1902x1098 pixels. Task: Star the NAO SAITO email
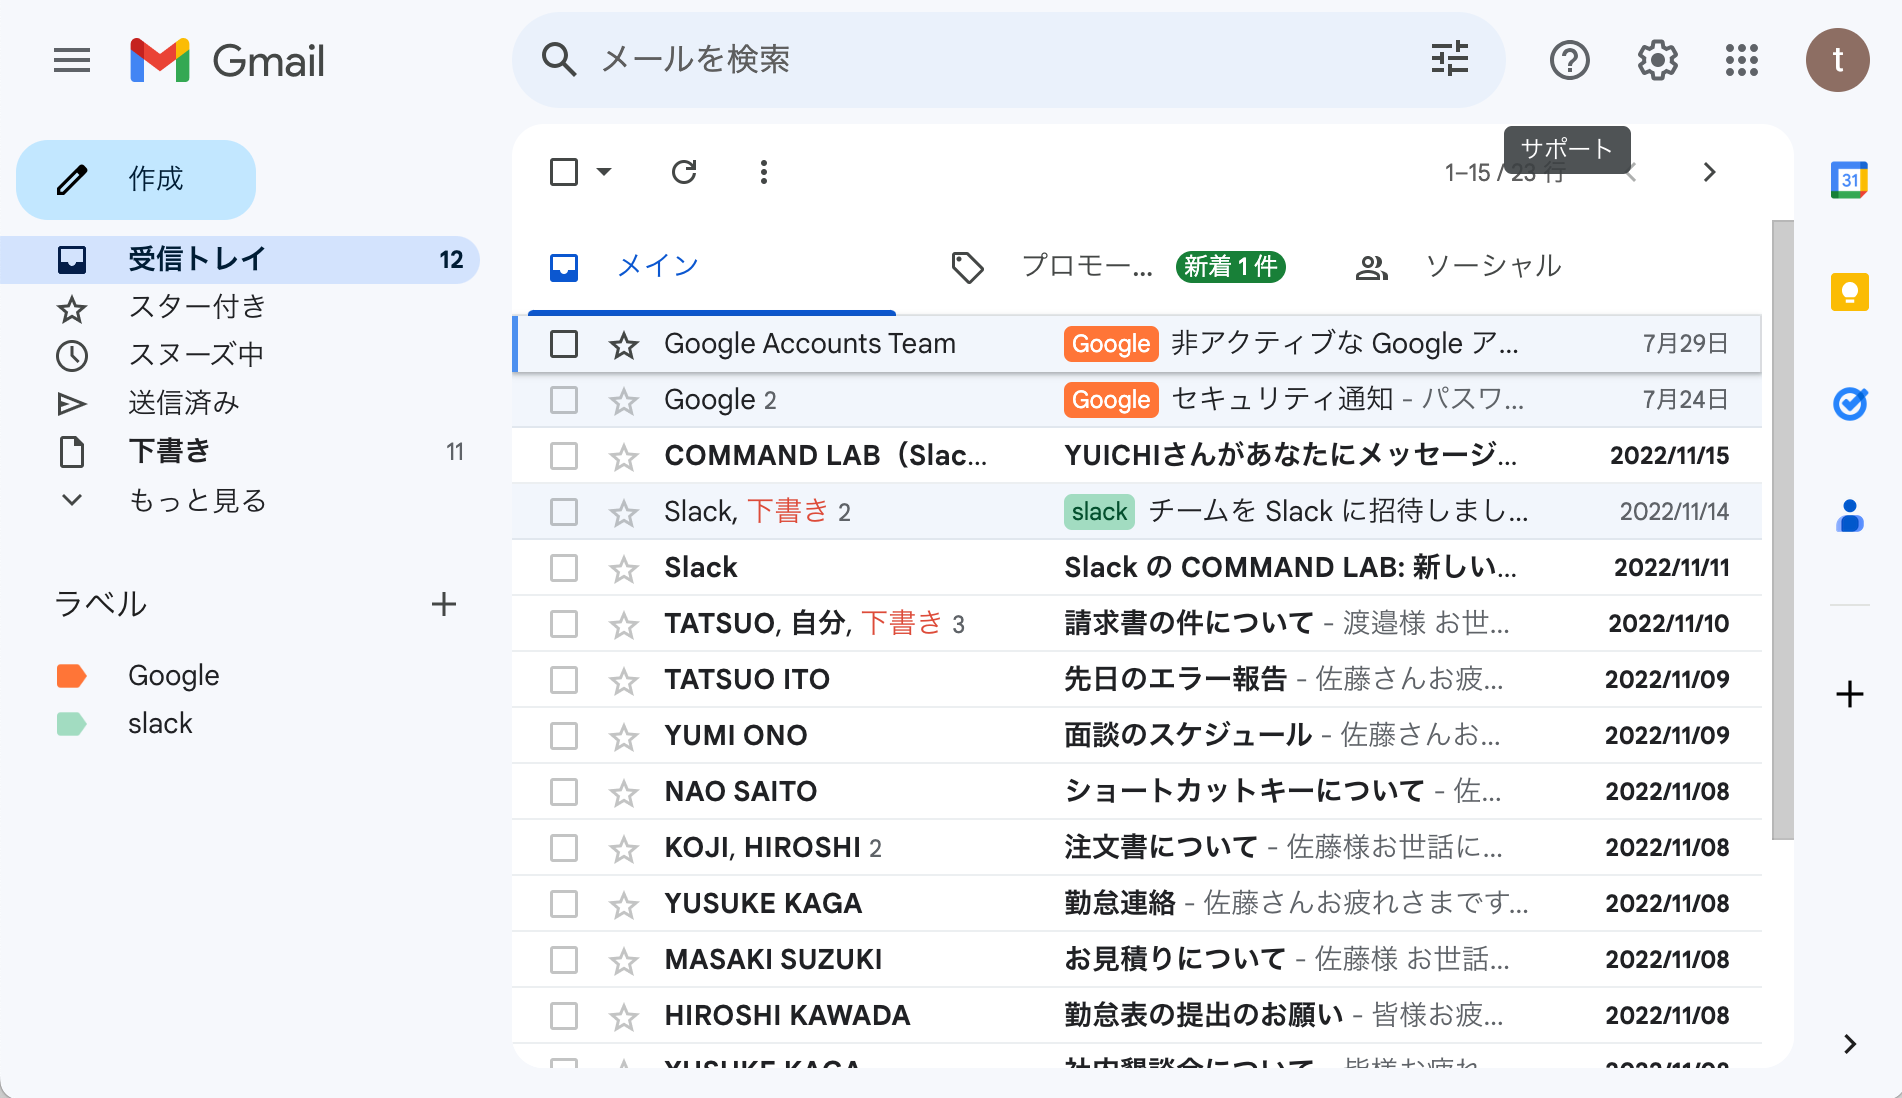click(x=624, y=793)
